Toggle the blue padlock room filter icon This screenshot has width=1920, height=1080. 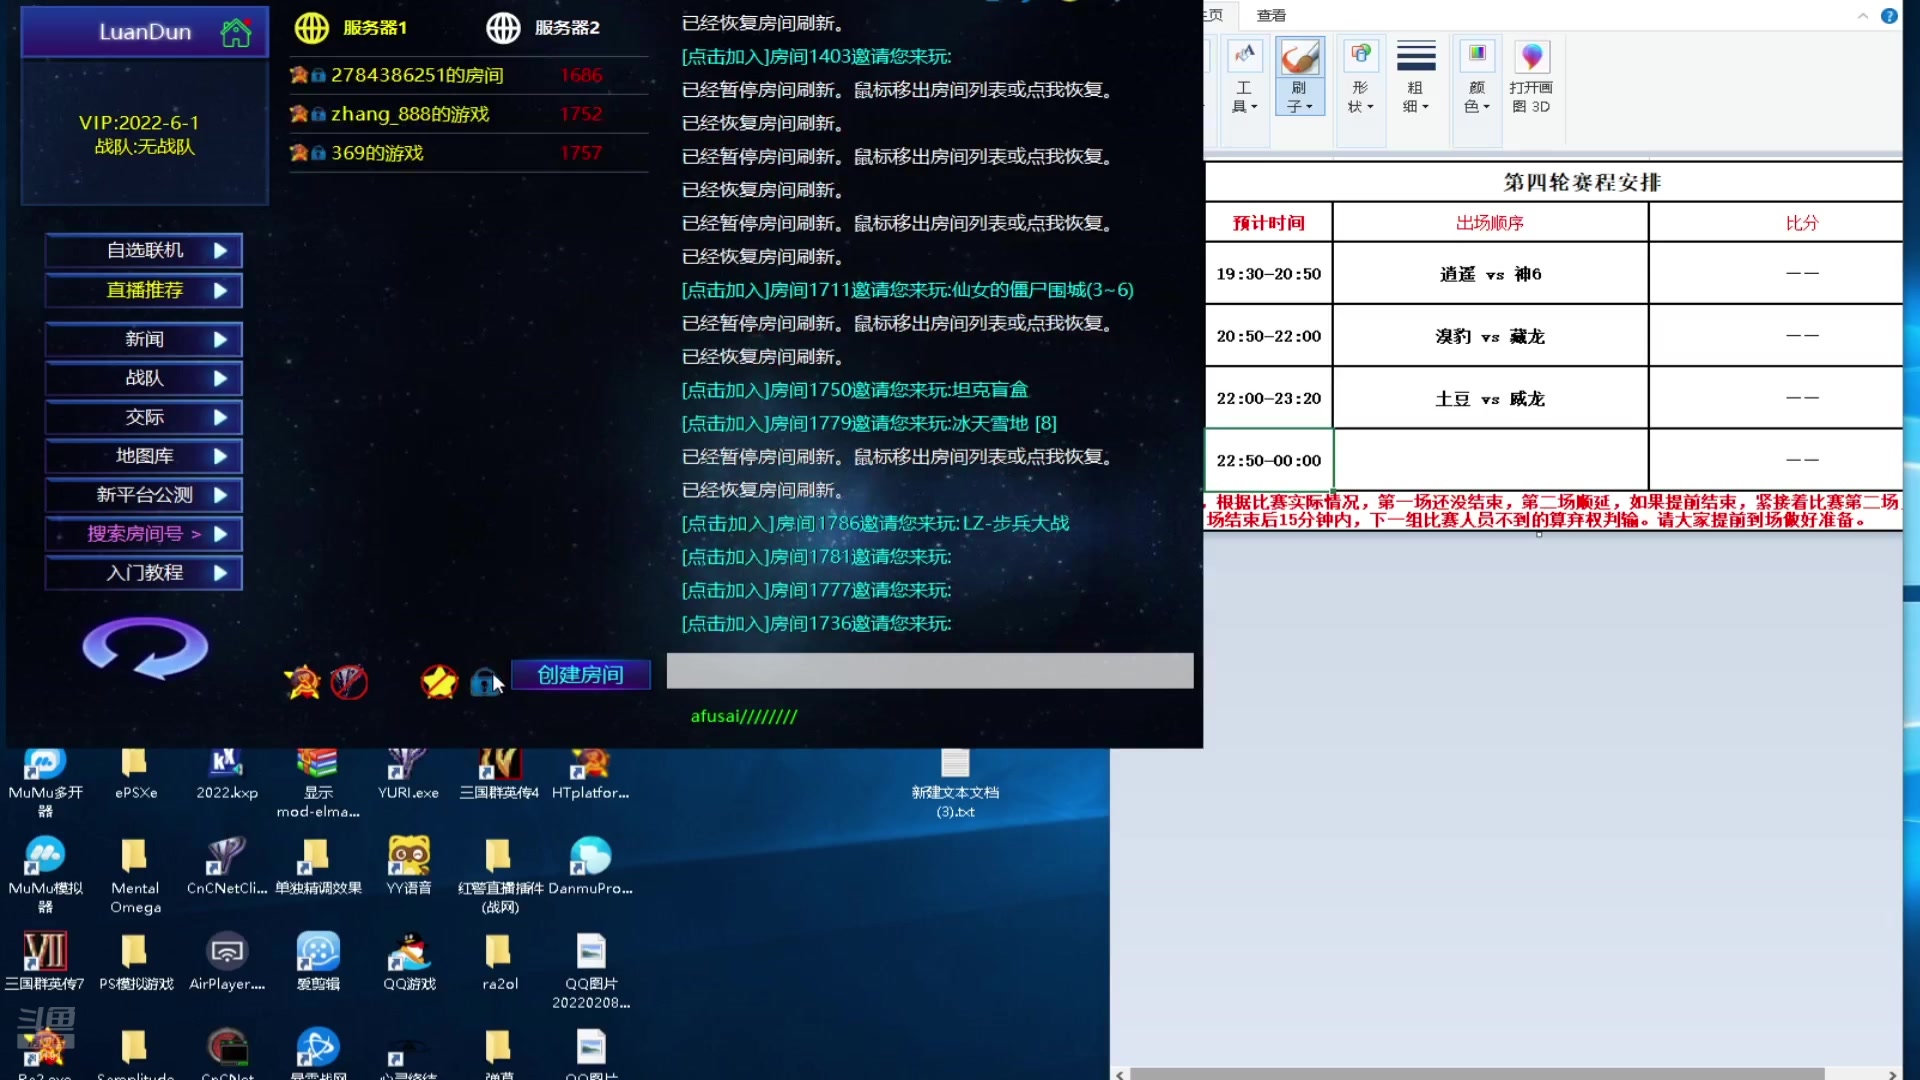[x=485, y=682]
